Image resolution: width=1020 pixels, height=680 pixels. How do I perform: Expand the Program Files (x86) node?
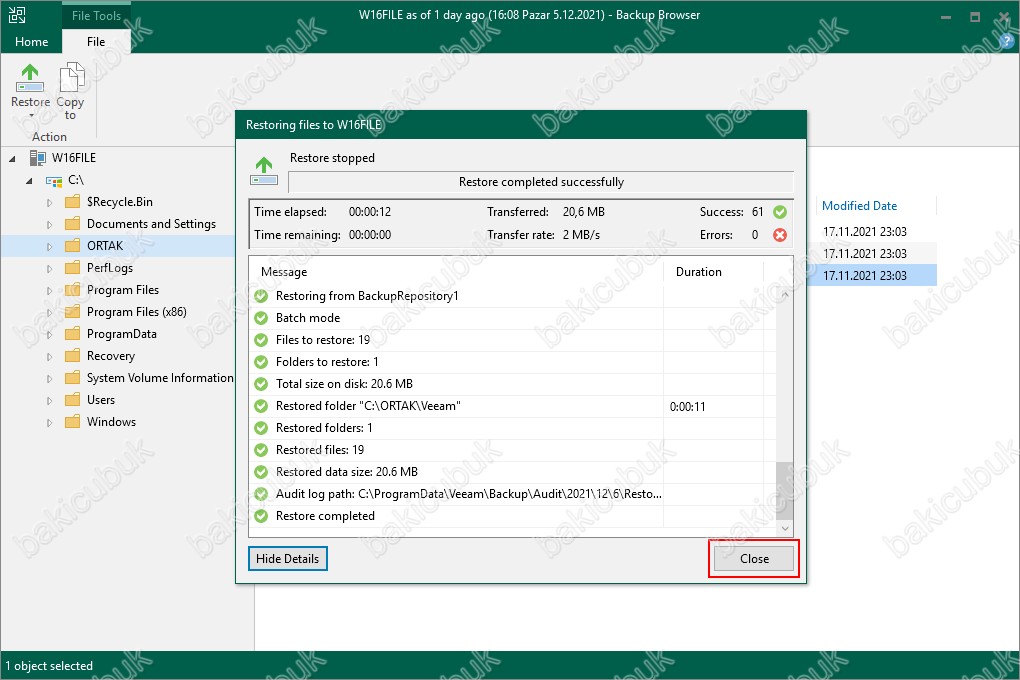point(49,312)
